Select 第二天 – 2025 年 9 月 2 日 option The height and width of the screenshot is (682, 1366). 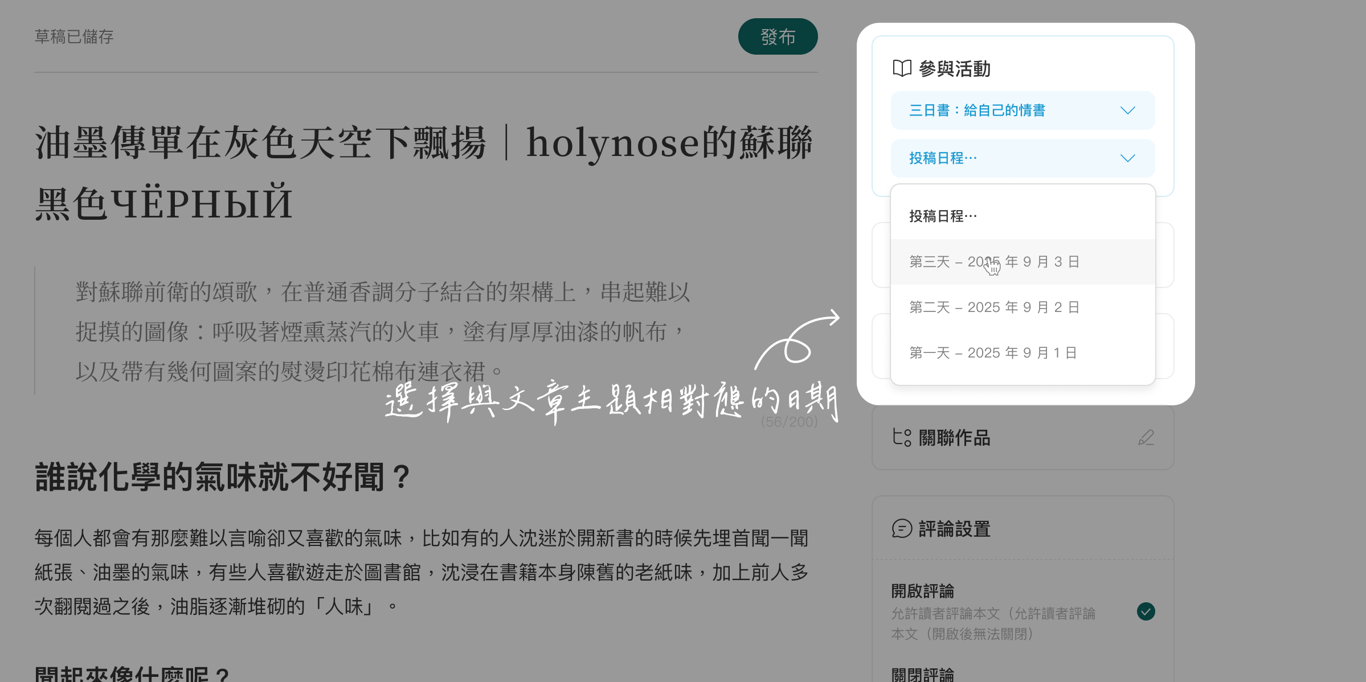tap(1022, 307)
